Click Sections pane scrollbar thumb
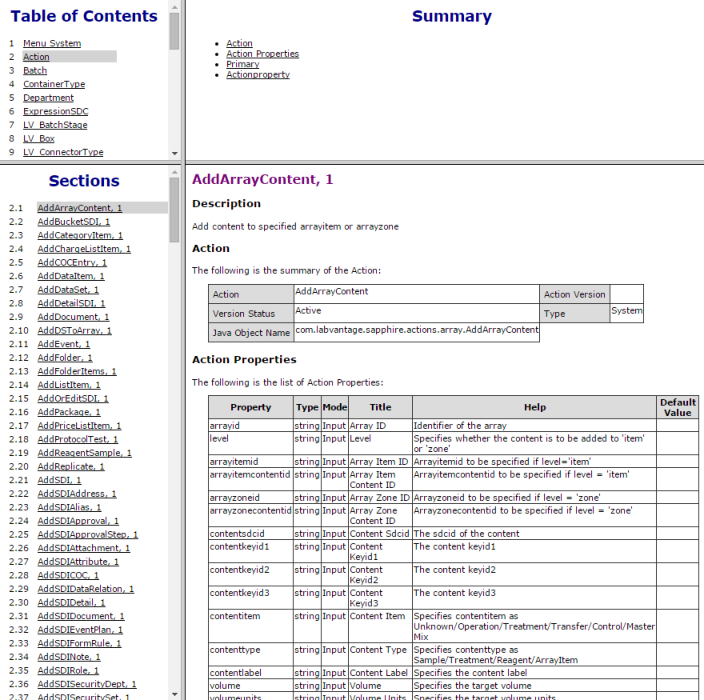This screenshot has height=700, width=704. (174, 210)
